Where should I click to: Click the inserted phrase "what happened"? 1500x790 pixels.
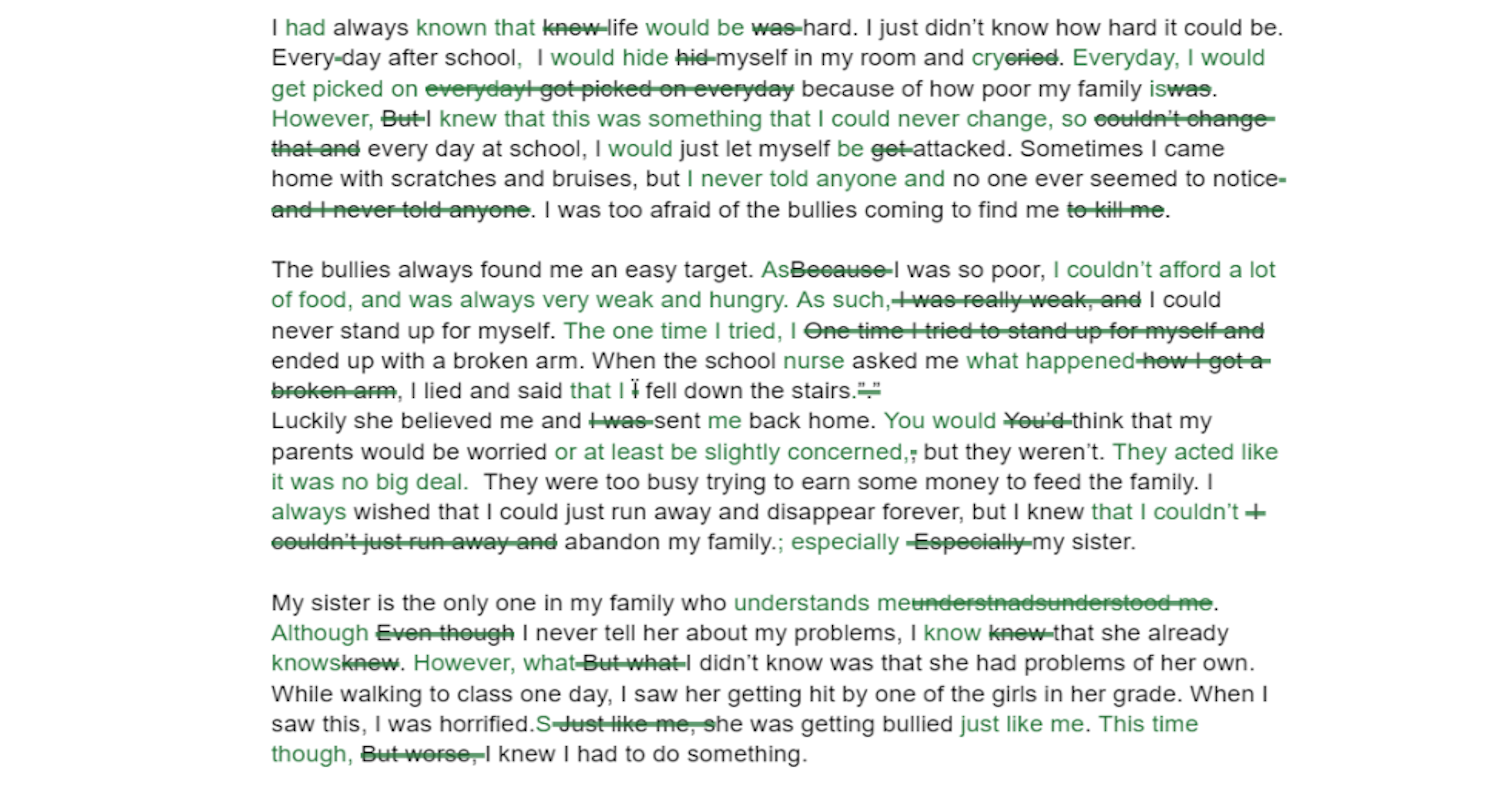point(1050,361)
